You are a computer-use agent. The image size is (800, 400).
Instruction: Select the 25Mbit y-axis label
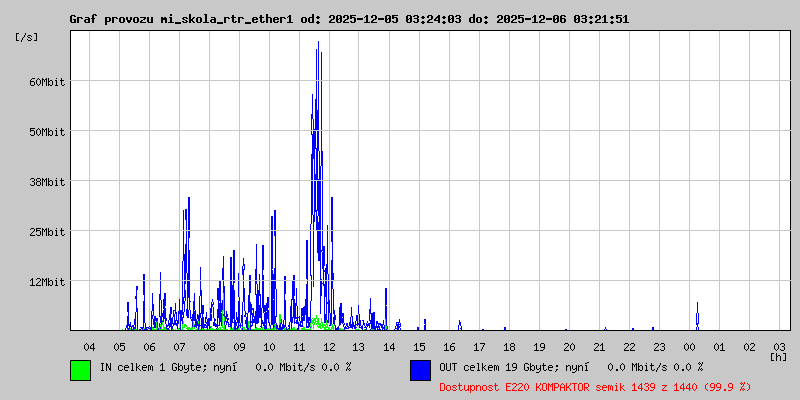click(47, 231)
